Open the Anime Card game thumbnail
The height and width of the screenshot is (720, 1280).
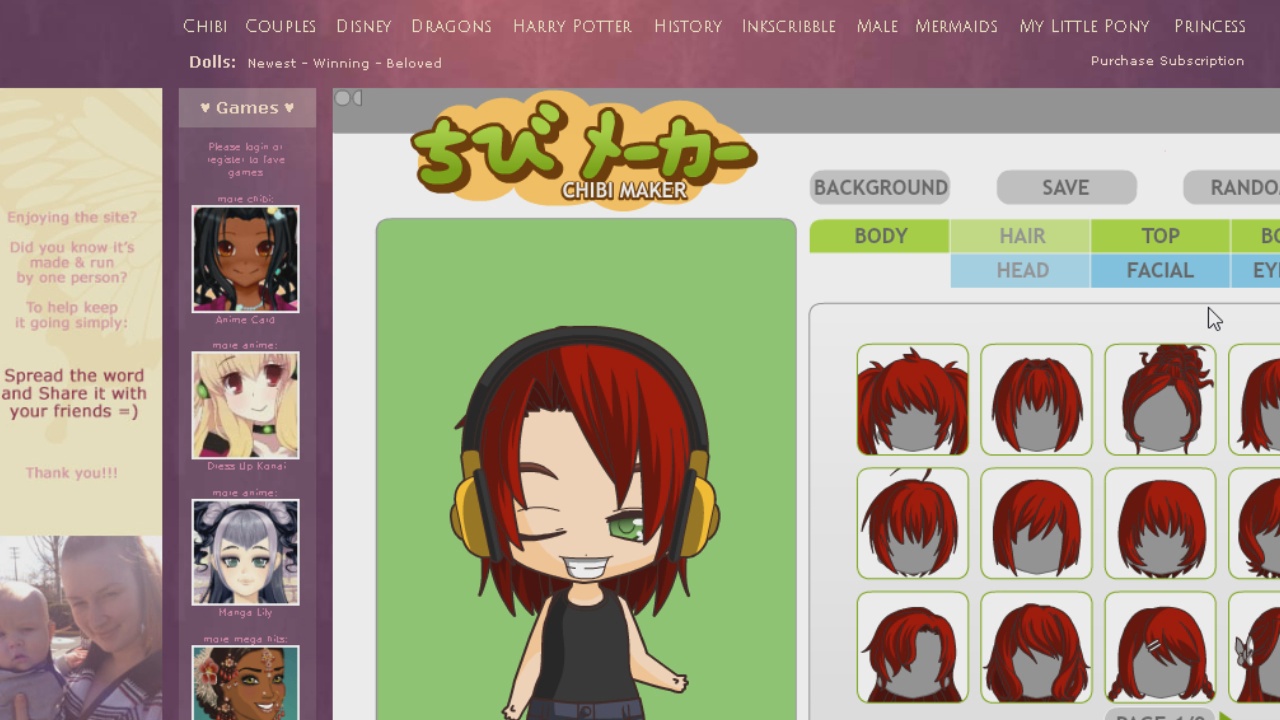(245, 259)
